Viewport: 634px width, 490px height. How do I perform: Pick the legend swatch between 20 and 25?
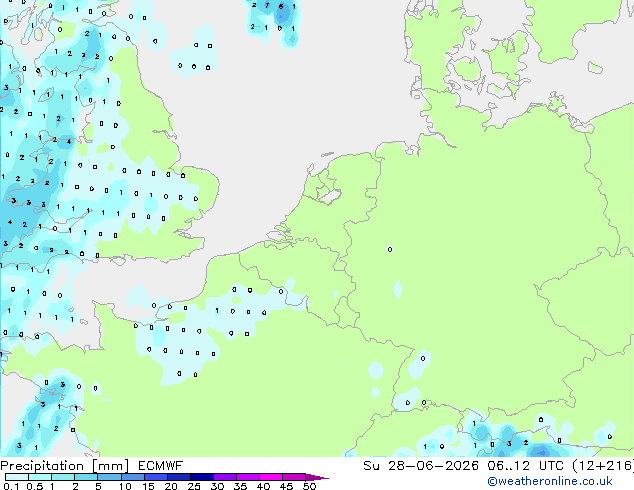(178, 477)
